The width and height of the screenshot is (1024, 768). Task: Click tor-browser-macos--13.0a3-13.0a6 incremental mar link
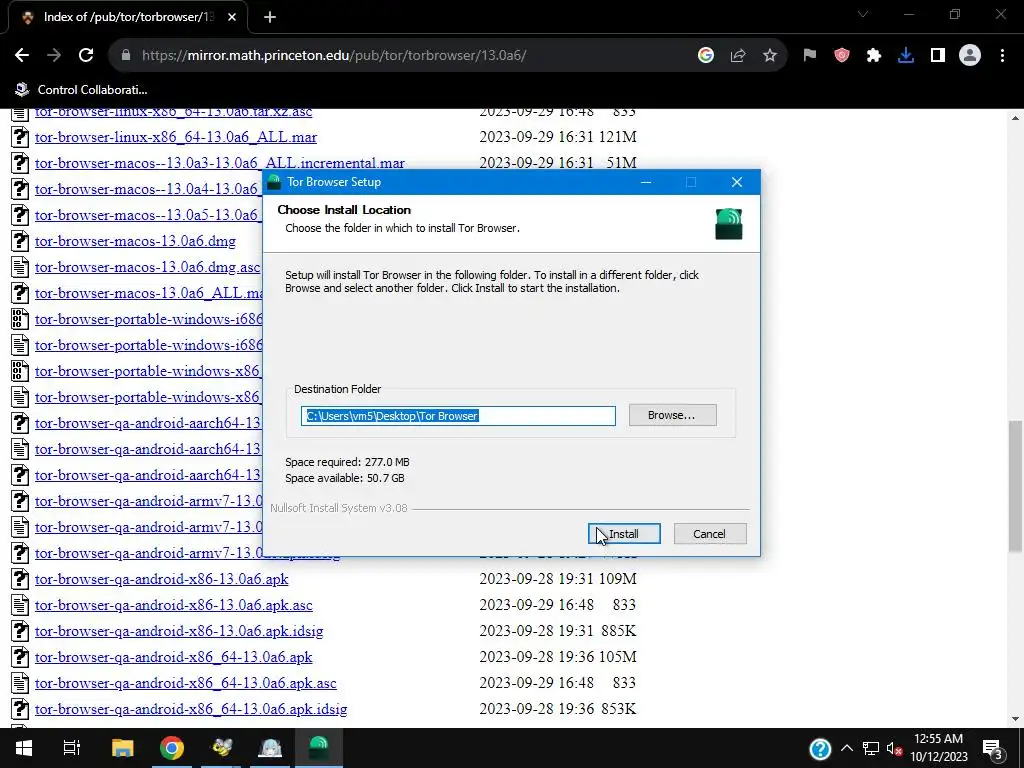[219, 163]
